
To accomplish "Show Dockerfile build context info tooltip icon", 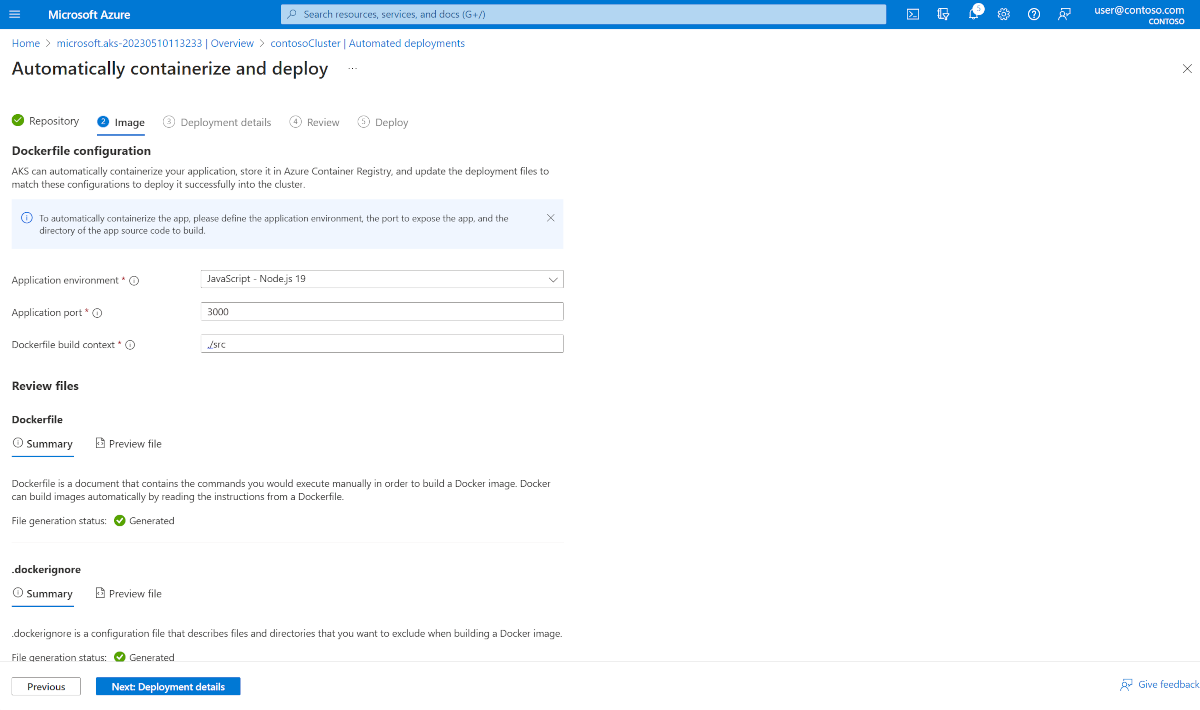I will 130,345.
